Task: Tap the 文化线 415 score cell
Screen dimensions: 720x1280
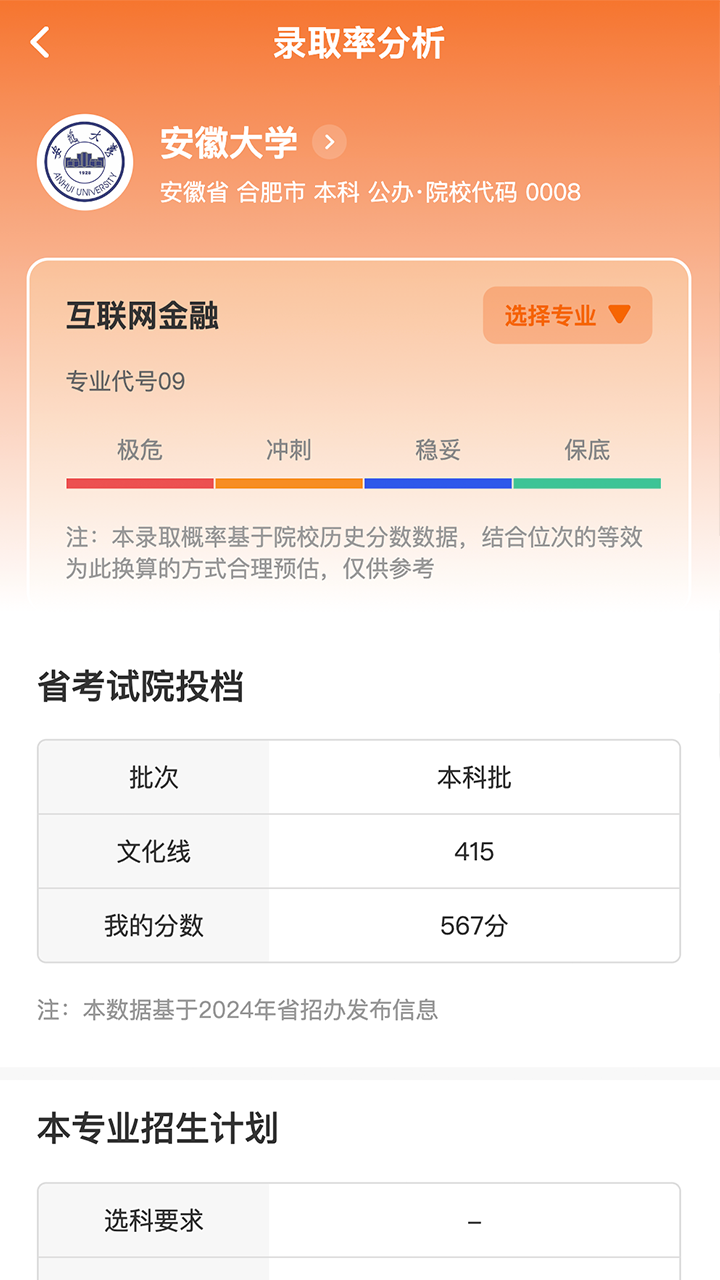Action: (475, 851)
